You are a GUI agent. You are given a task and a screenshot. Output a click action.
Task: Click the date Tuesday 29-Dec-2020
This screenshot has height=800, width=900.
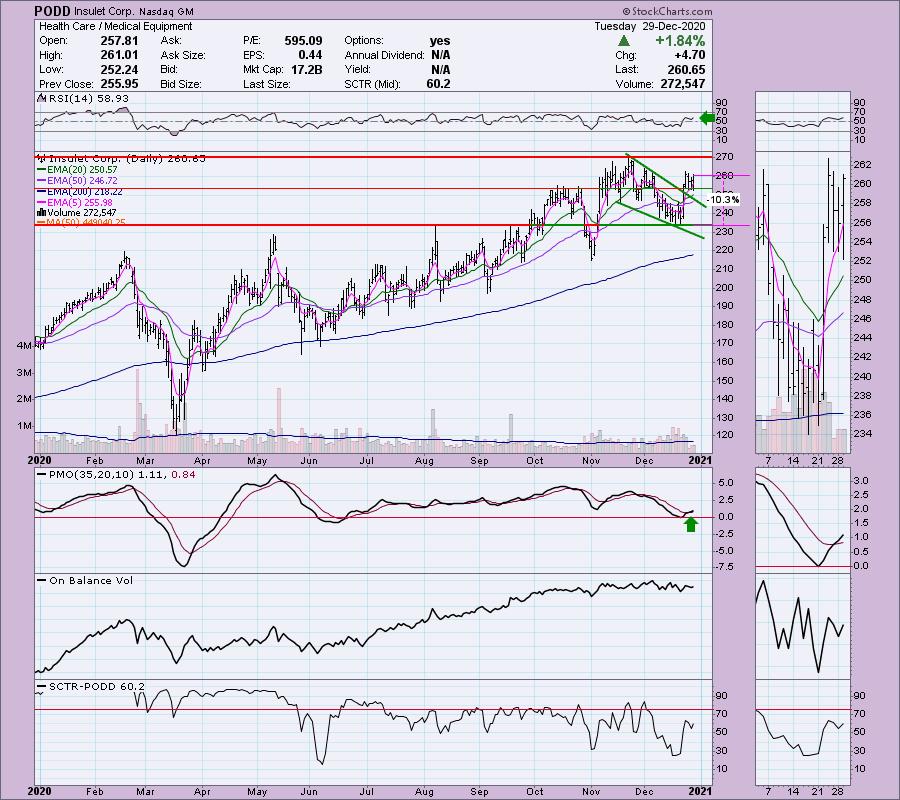pyautogui.click(x=650, y=26)
